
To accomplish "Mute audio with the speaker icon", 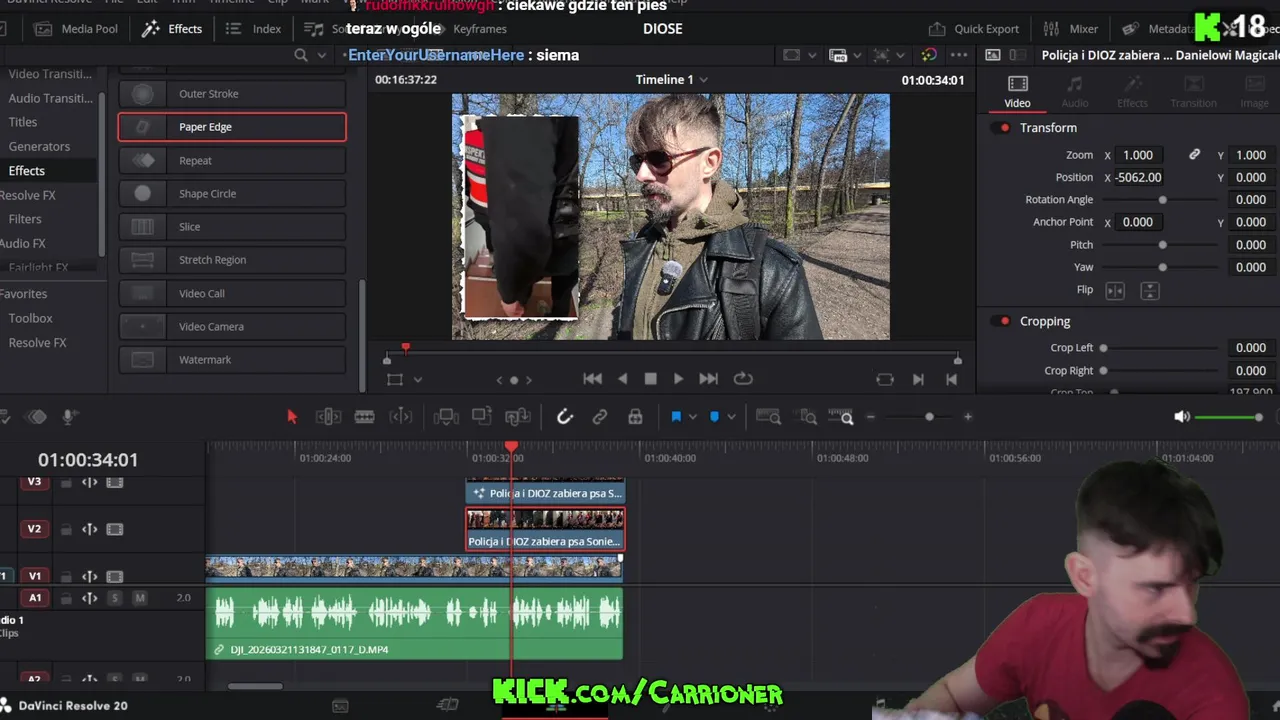I will pos(1182,417).
